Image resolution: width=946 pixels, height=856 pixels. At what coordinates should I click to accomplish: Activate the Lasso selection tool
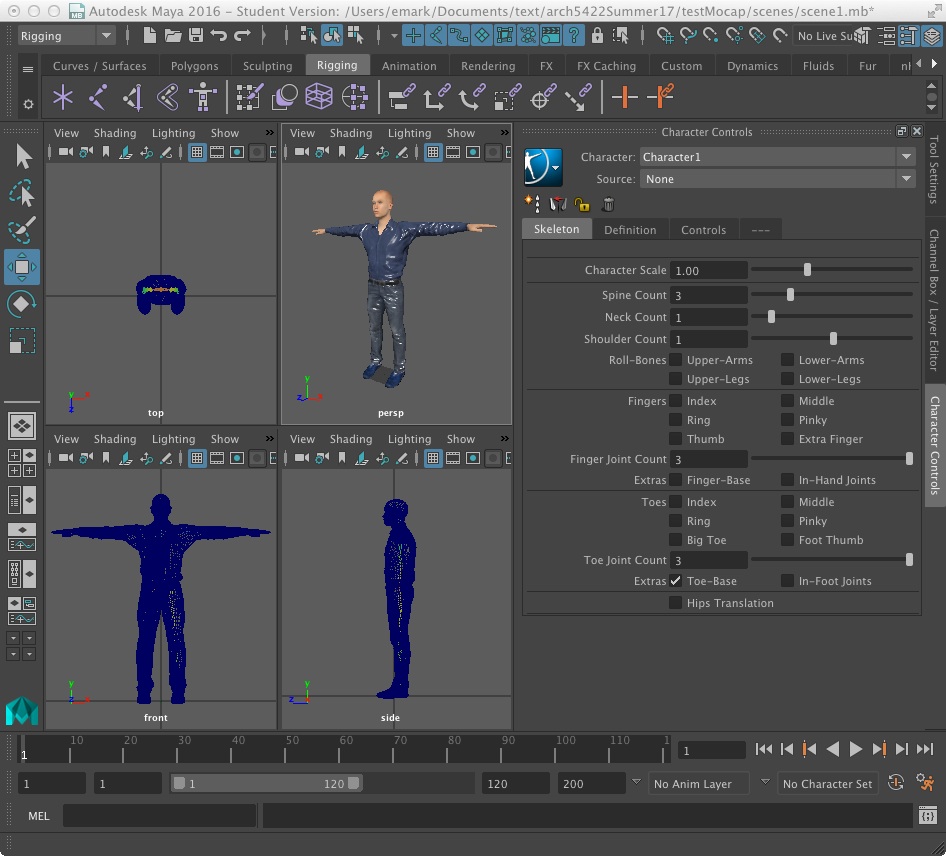click(22, 193)
